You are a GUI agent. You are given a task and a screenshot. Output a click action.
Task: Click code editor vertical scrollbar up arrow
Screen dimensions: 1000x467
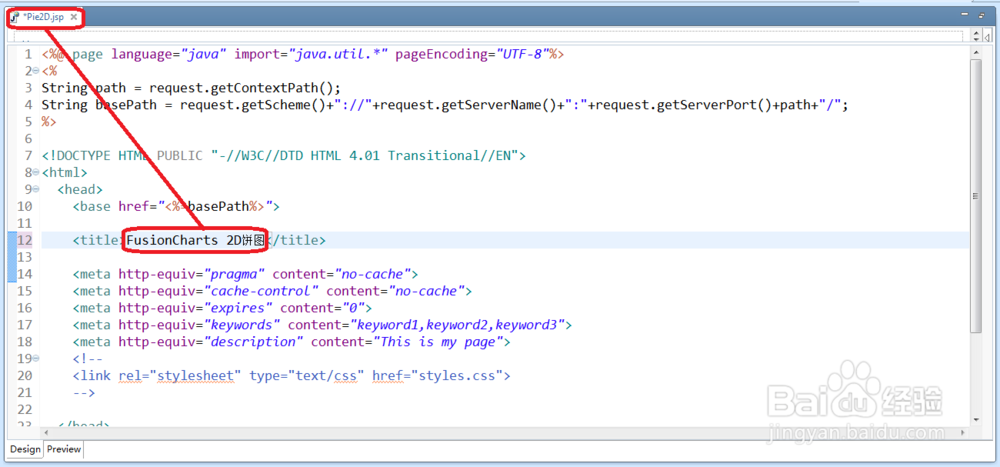pyautogui.click(x=975, y=51)
